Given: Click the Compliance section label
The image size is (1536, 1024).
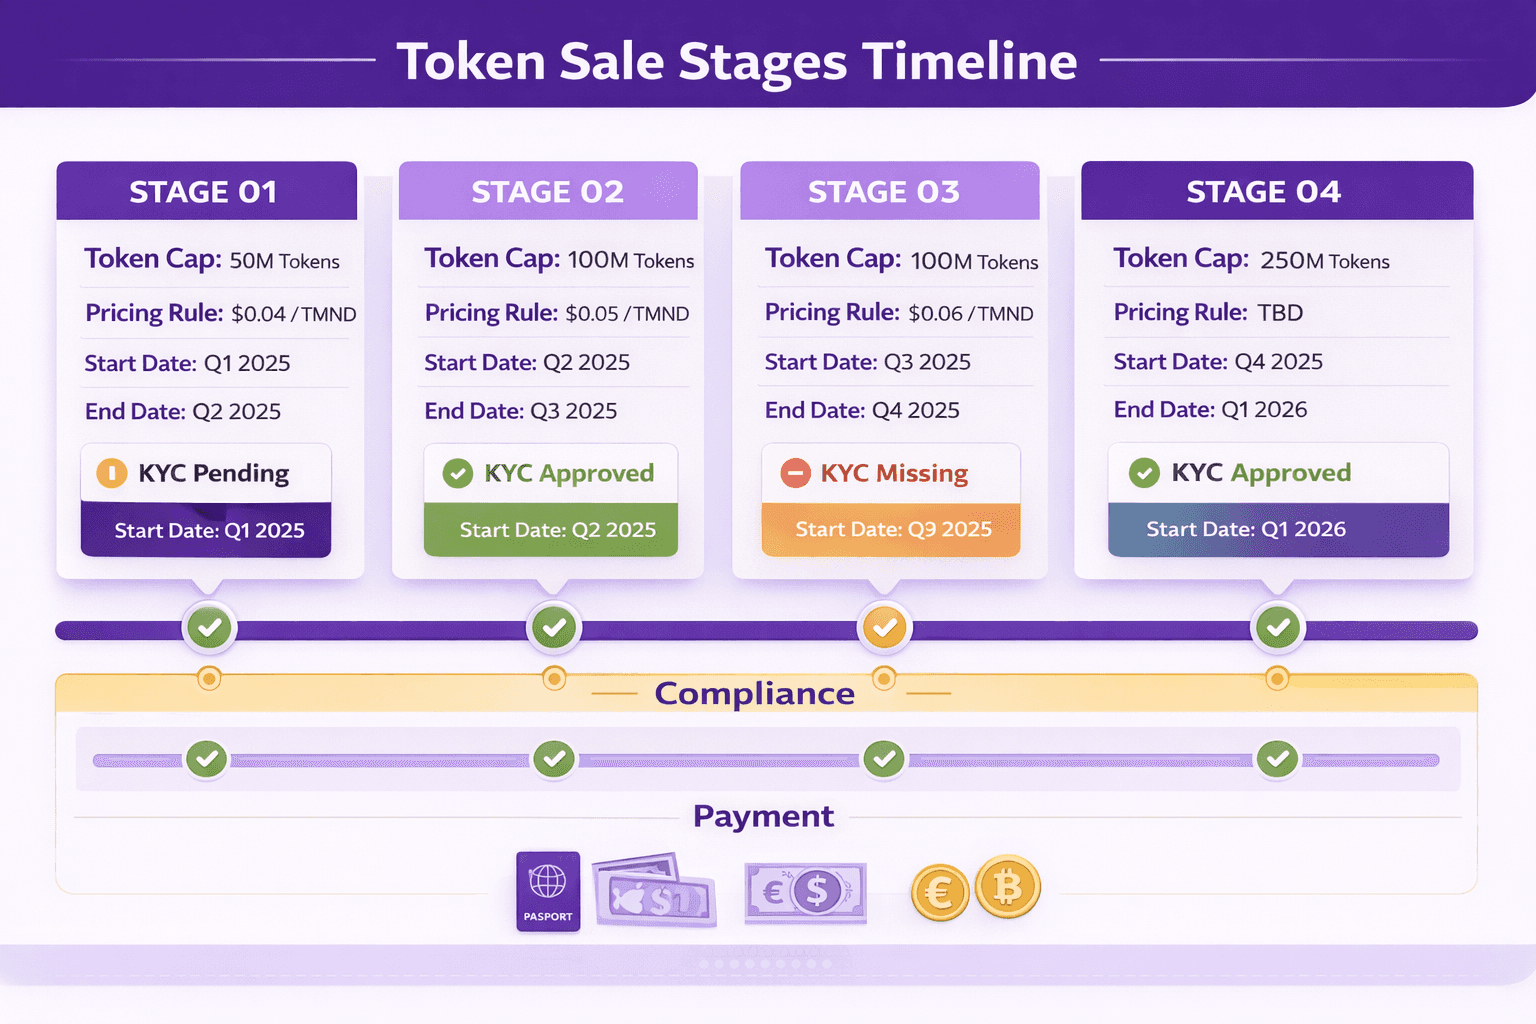Looking at the screenshot, I should coord(755,693).
